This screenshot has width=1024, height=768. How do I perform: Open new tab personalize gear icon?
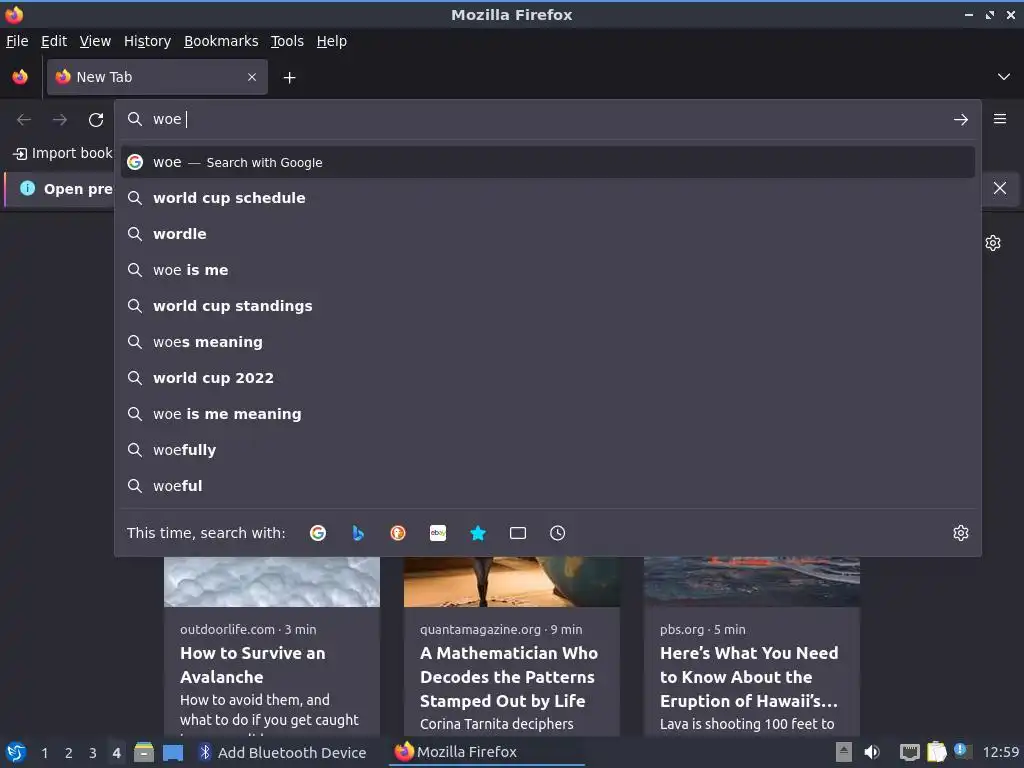click(993, 243)
